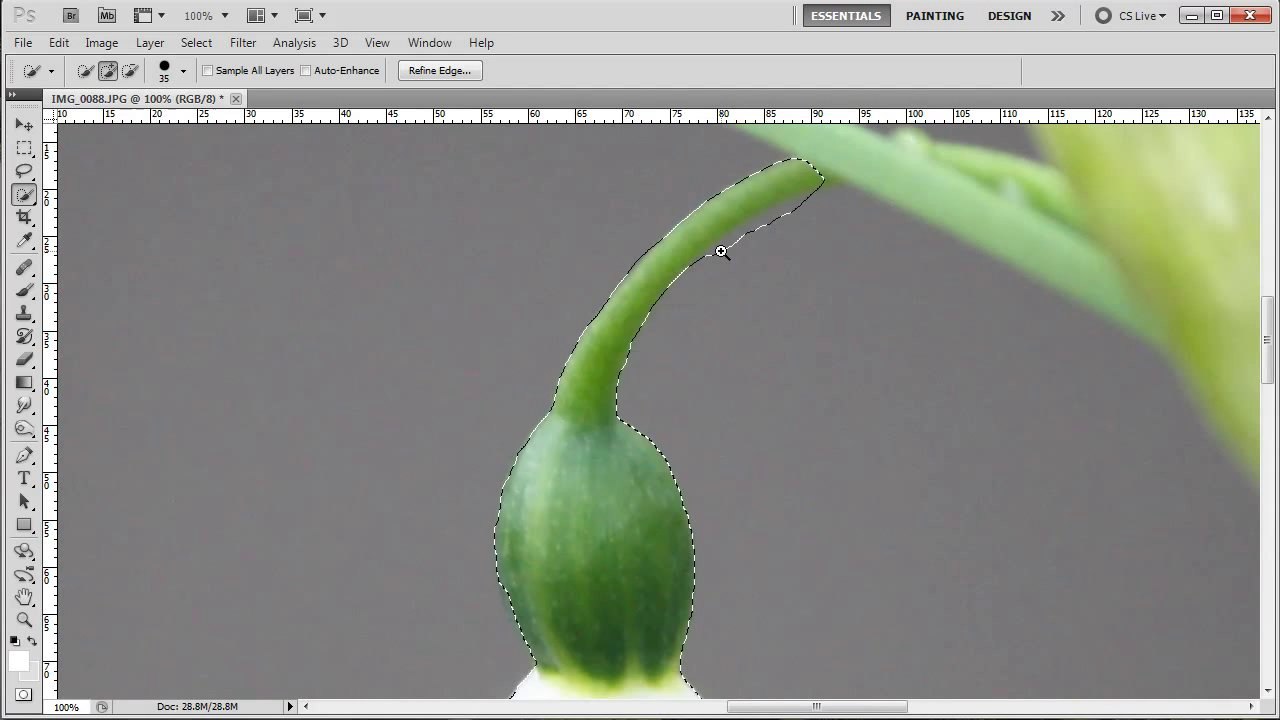Open the tool preset picker dropdown
The width and height of the screenshot is (1280, 720).
tap(52, 71)
